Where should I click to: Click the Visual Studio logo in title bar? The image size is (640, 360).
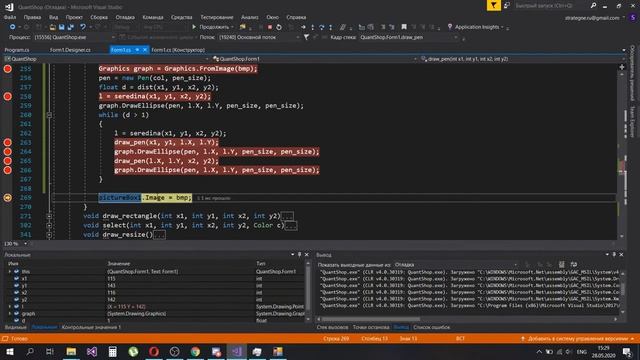click(x=9, y=7)
